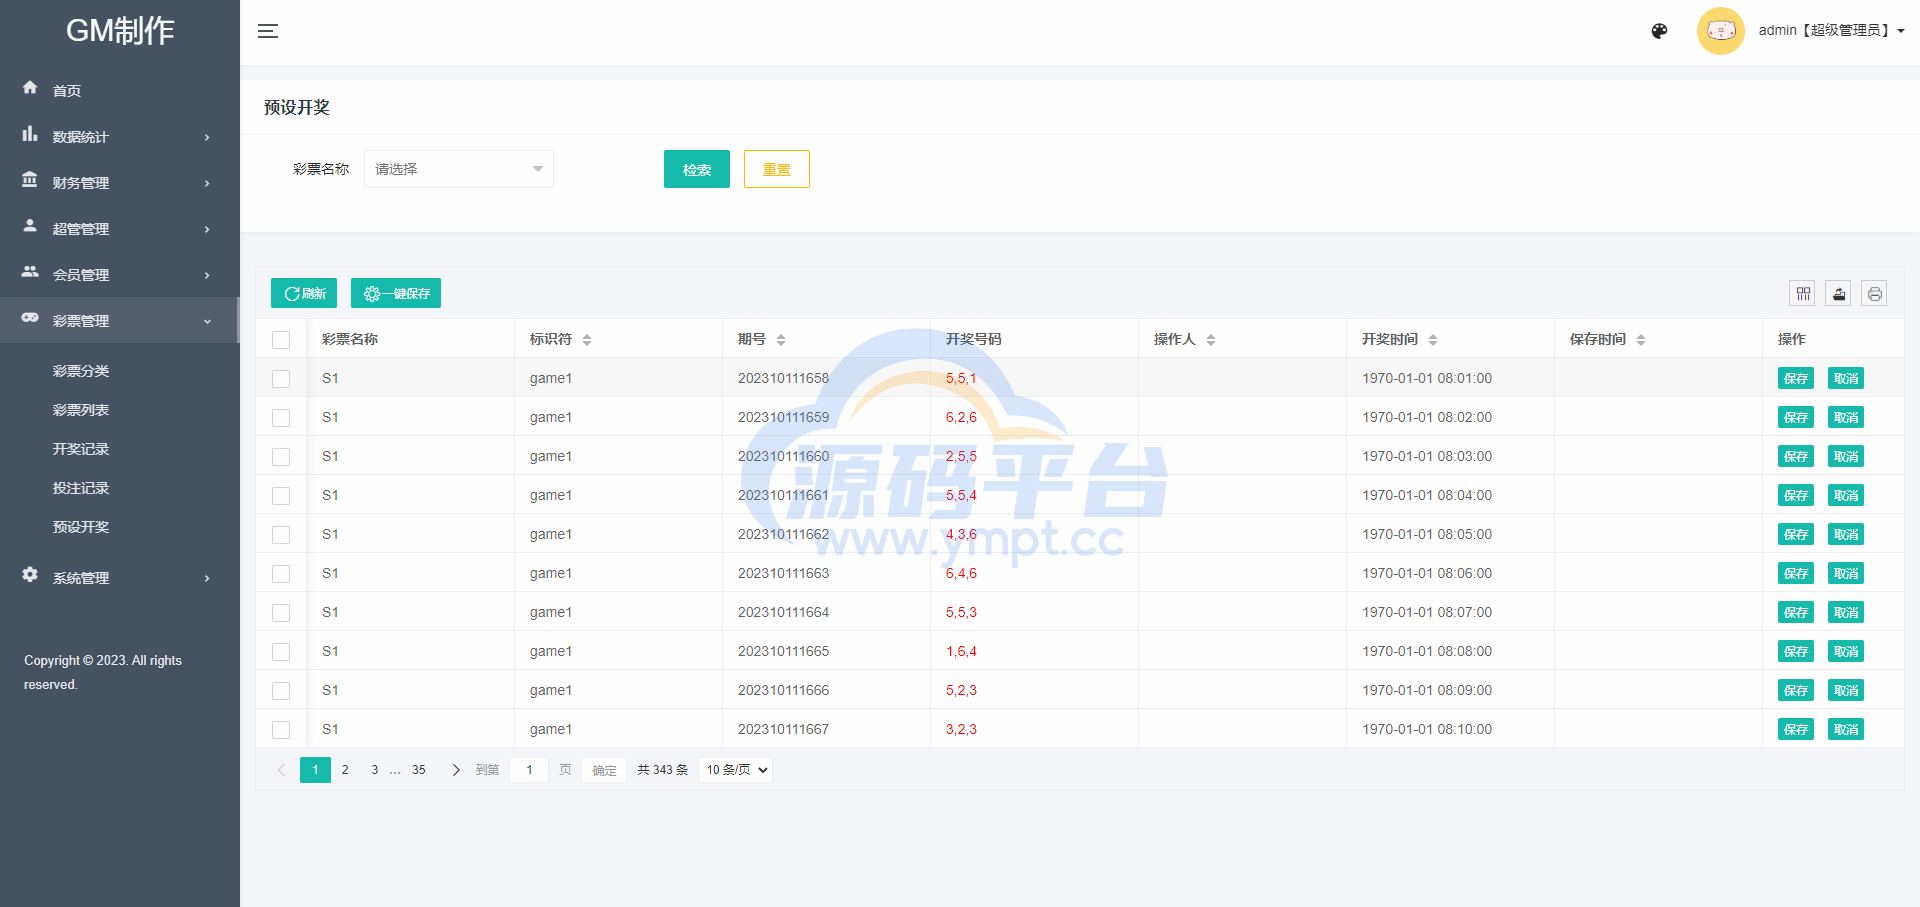This screenshot has height=907, width=1920.
Task: Click 取消 for 期号 202310111667
Action: pos(1846,730)
